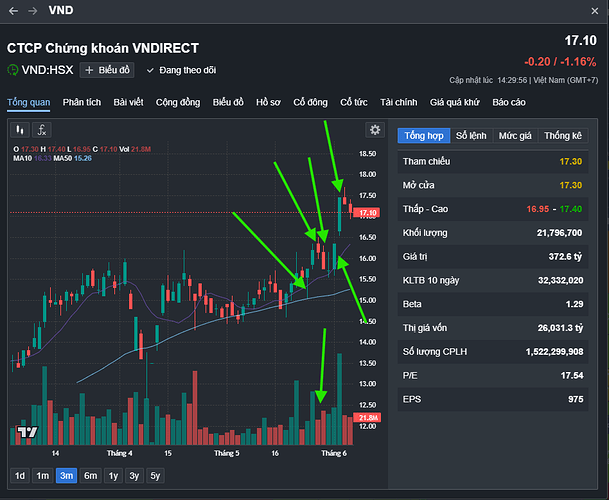
Task: Click the red 17.10 price label on axis
Action: [x=367, y=213]
